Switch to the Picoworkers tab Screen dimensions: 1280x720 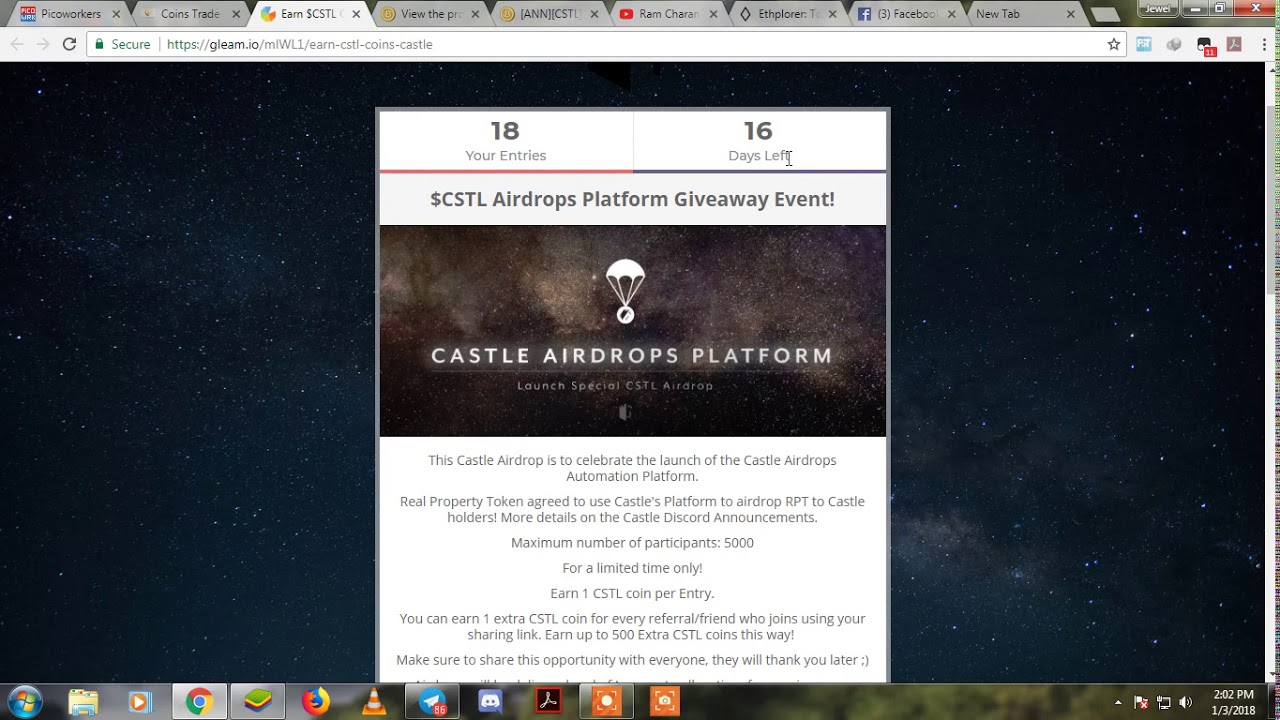(x=70, y=14)
